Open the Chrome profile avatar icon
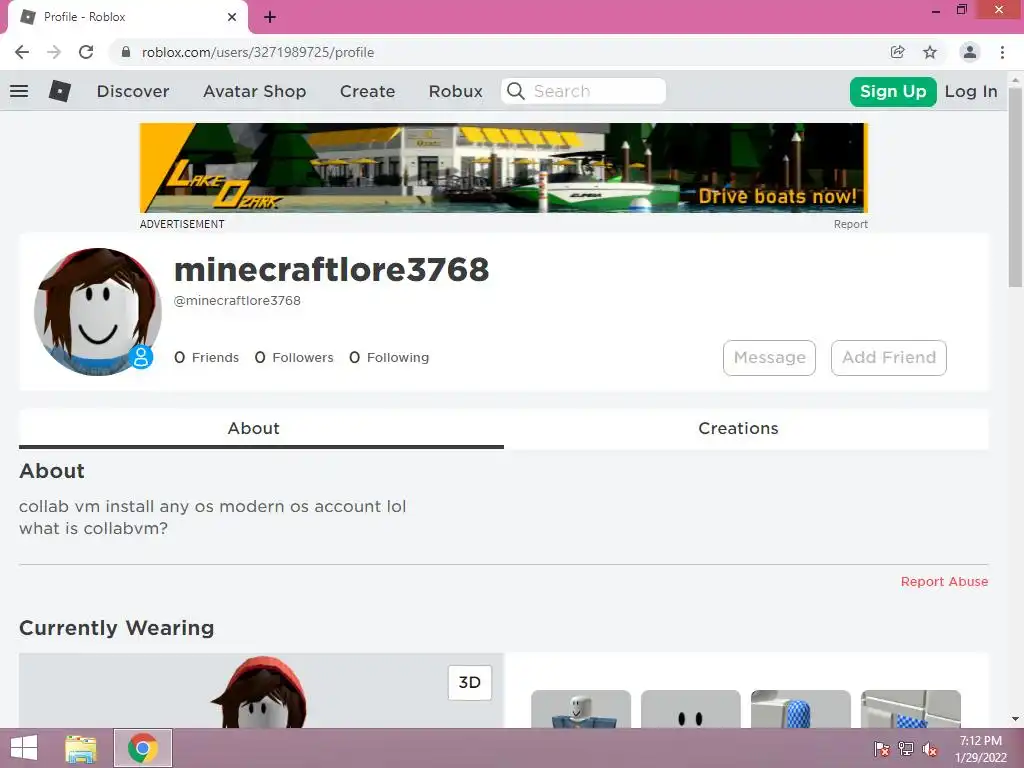The width and height of the screenshot is (1024, 768). coord(970,52)
